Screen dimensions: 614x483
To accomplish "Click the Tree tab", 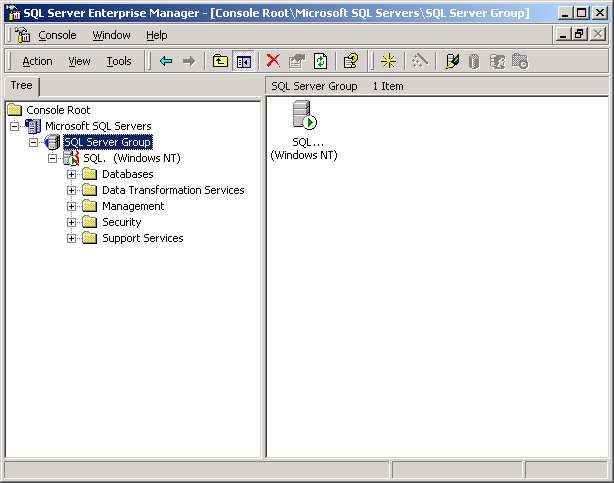I will tap(21, 86).
